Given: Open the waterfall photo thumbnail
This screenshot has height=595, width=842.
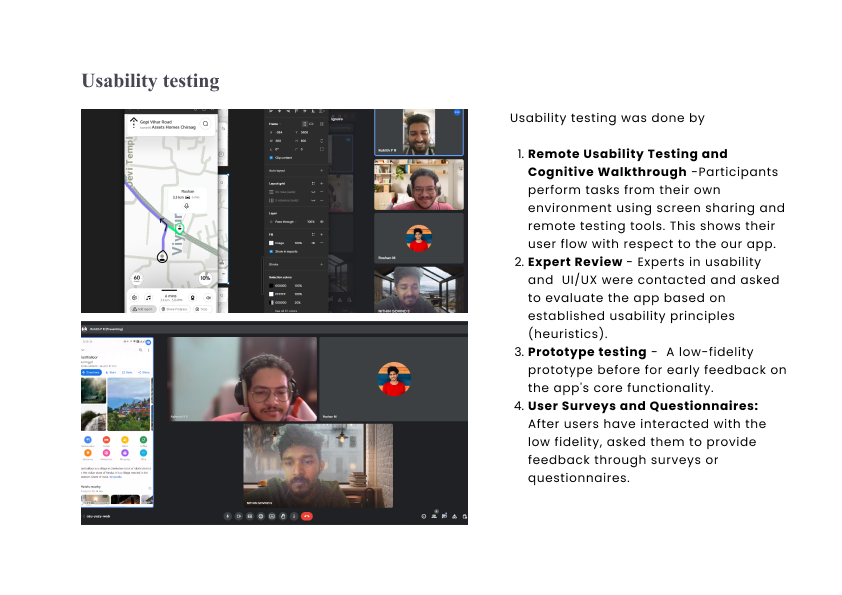Looking at the screenshot, I should (x=93, y=418).
